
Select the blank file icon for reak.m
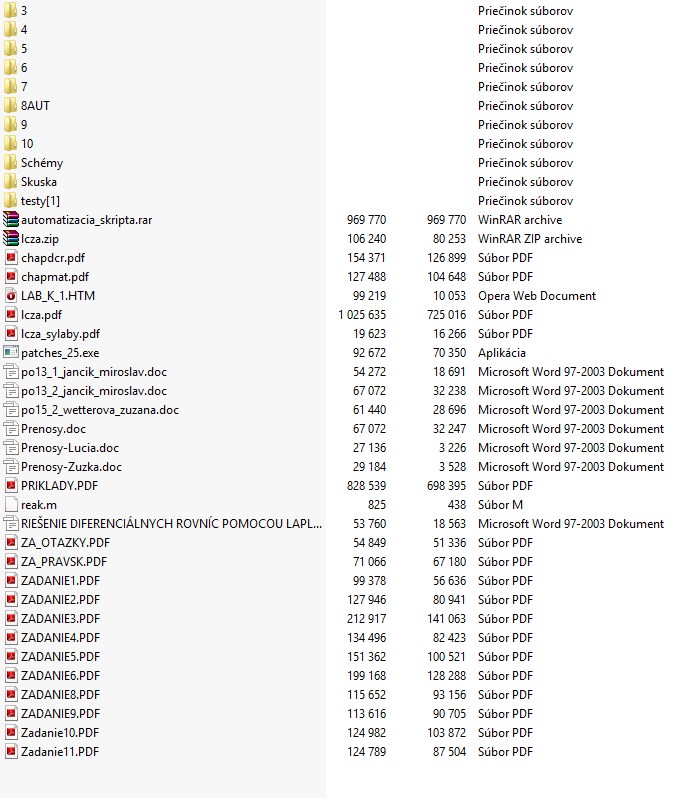(11, 505)
